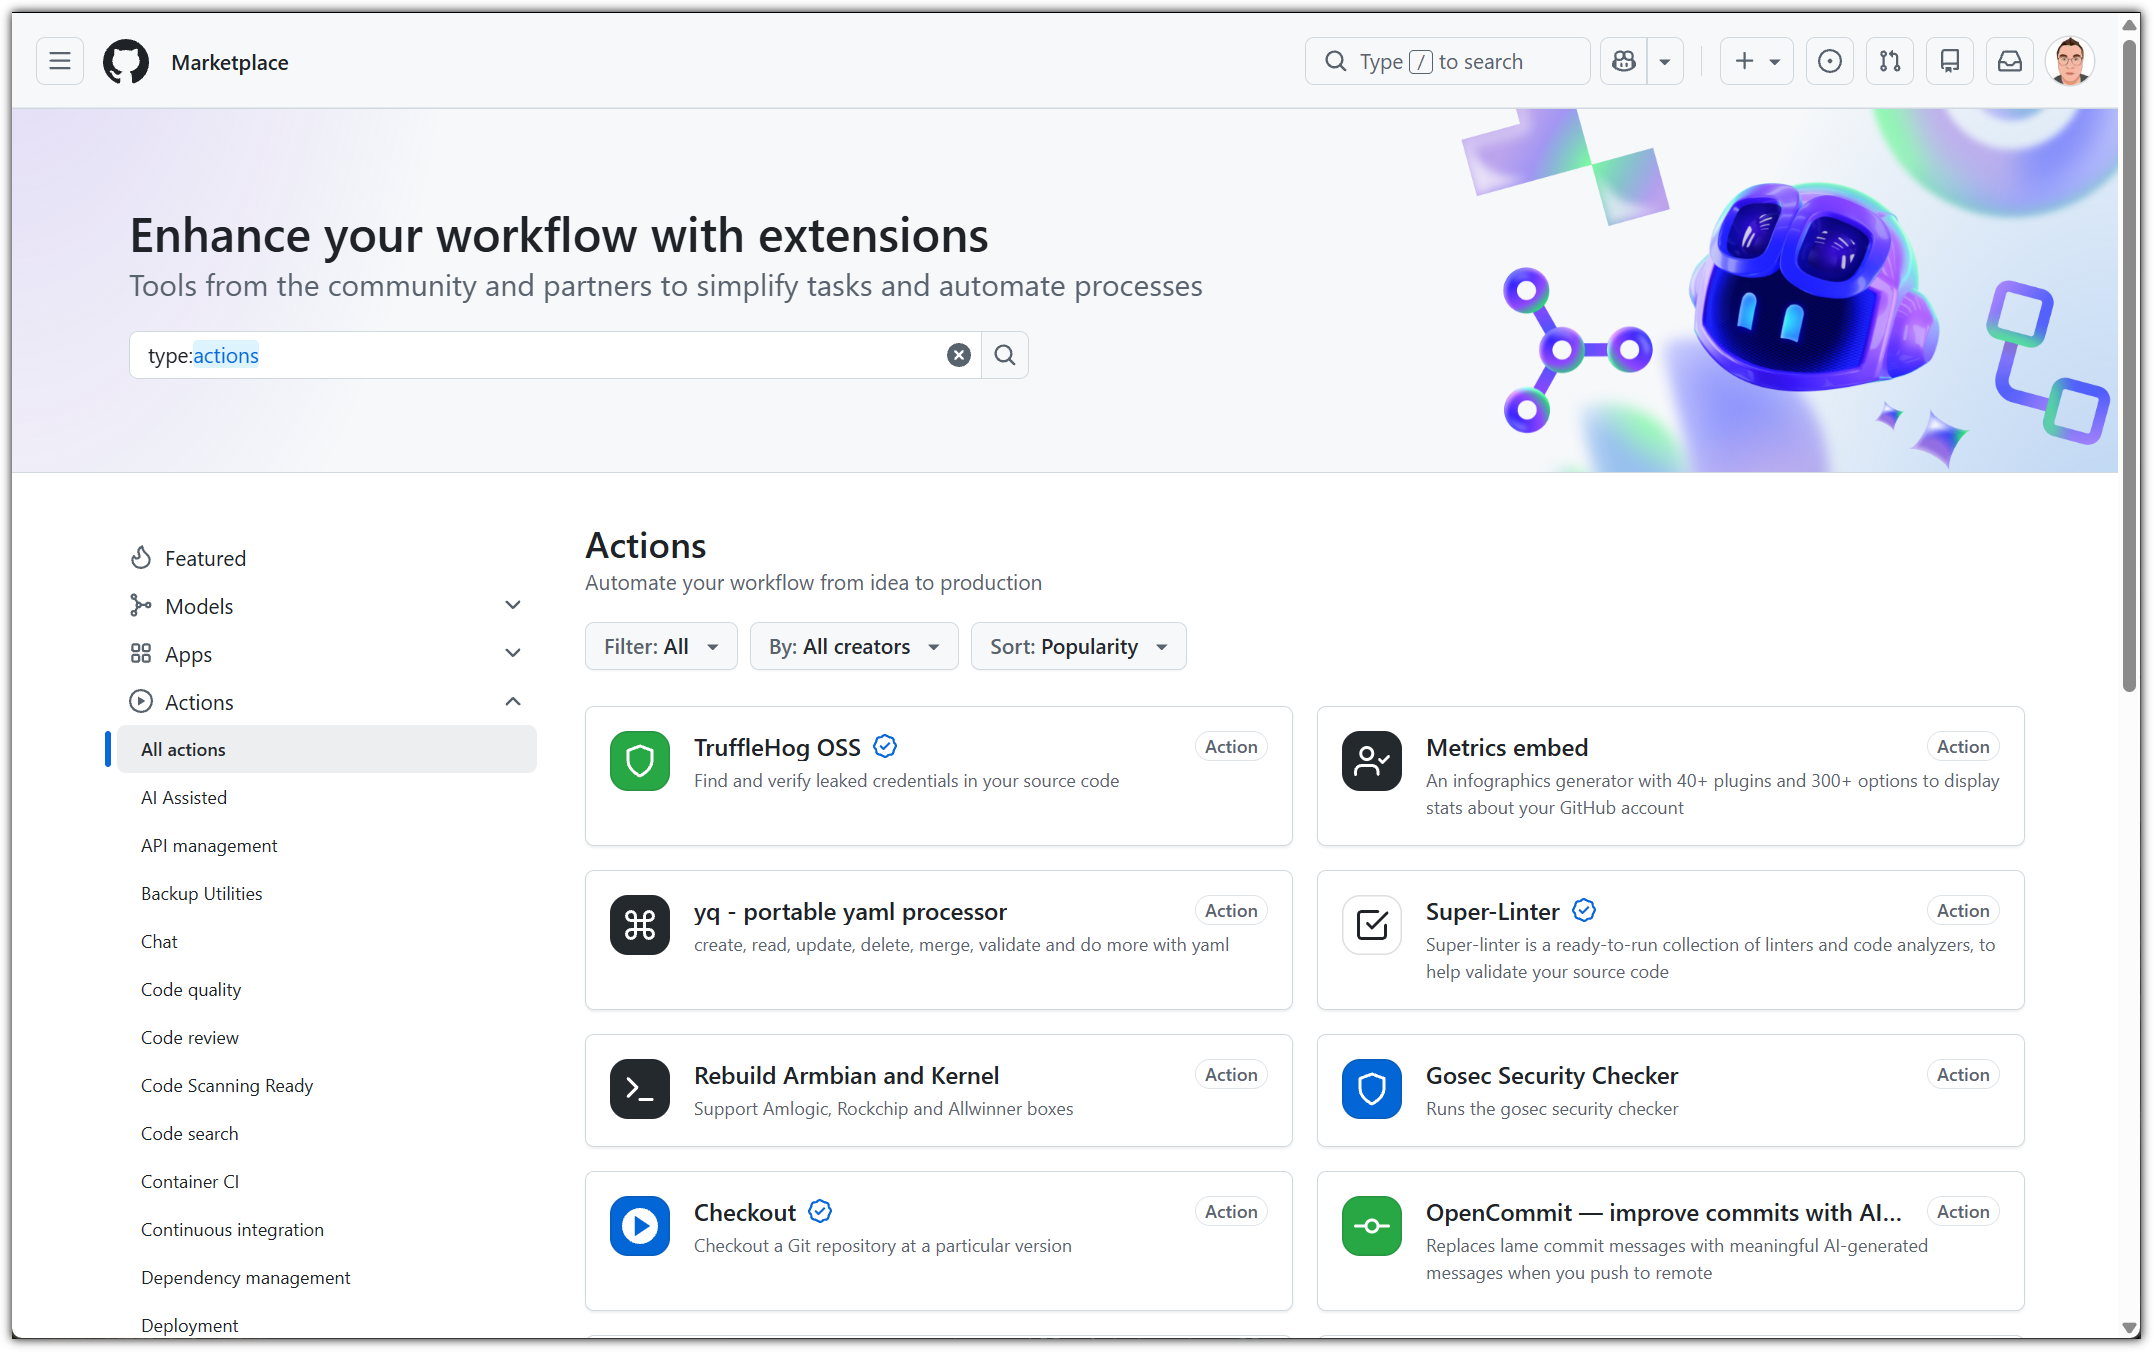Open the Pull requests icon in header
Image resolution: width=2154 pixels, height=1352 pixels.
tap(1889, 62)
